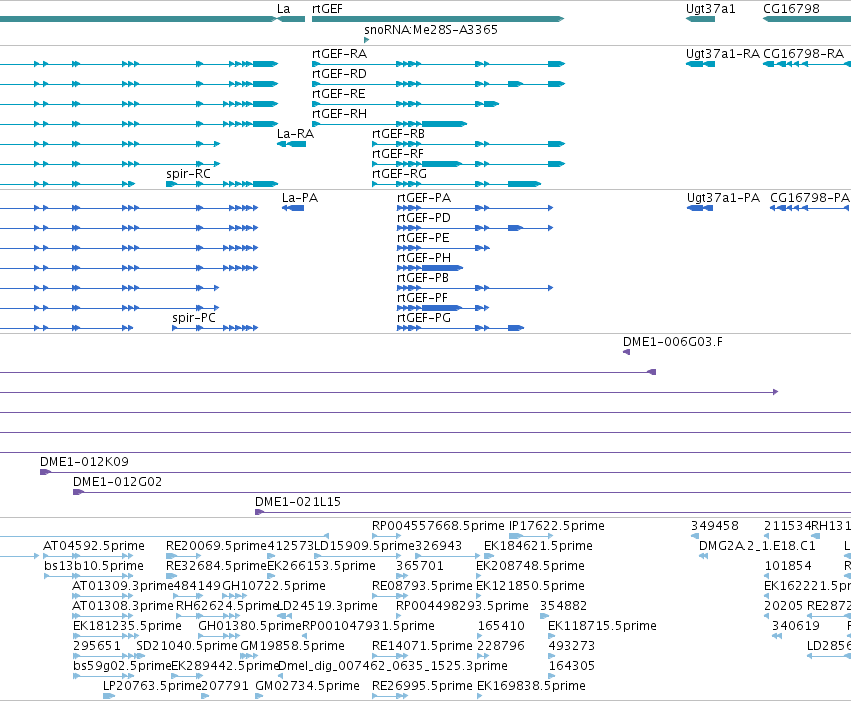Click the GM02734.5prime EST label

[307, 686]
